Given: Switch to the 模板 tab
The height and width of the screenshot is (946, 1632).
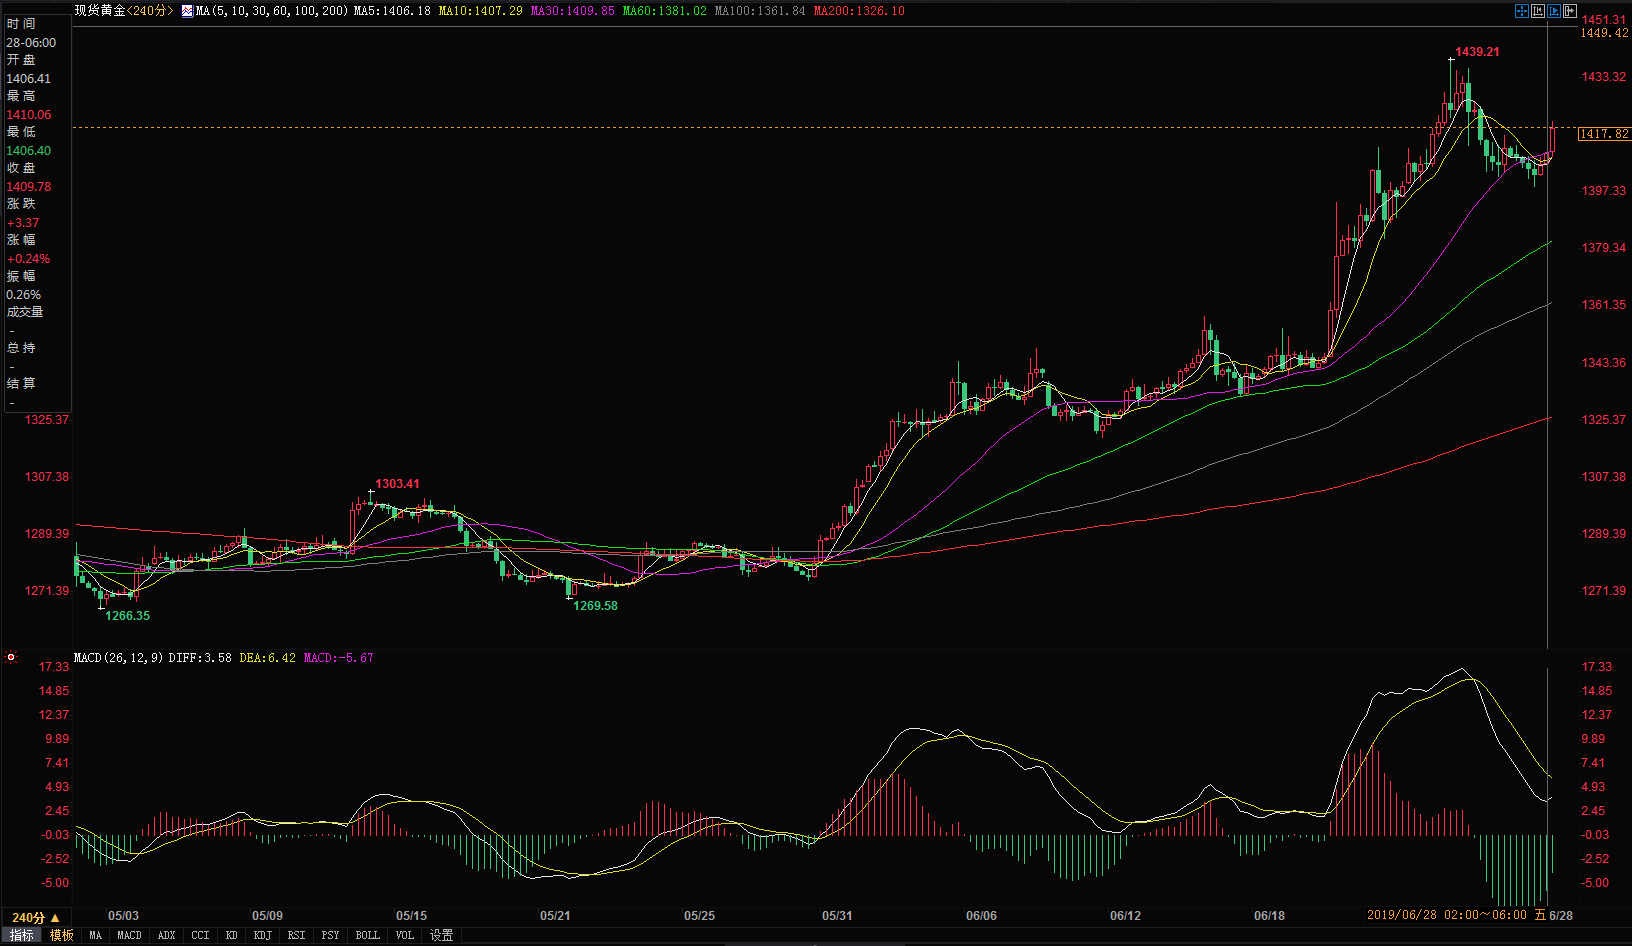Looking at the screenshot, I should pos(62,935).
